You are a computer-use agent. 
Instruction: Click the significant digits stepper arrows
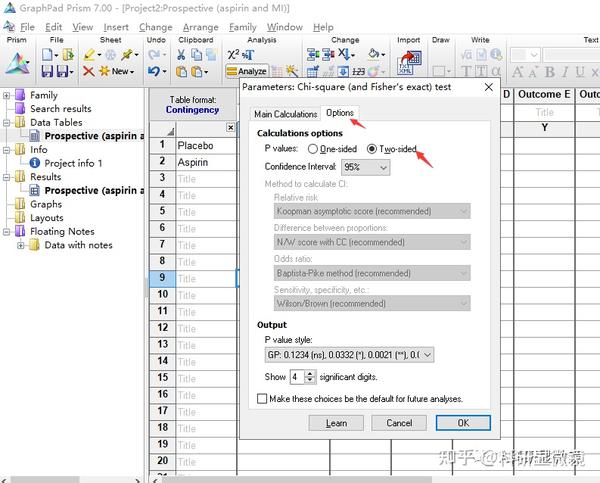coord(310,377)
